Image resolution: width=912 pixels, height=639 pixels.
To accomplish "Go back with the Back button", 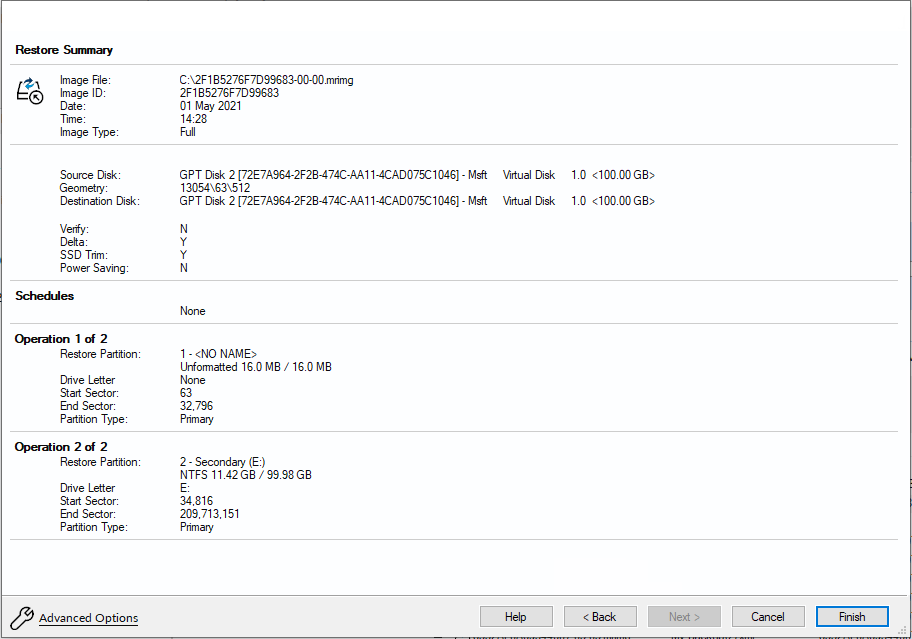I will (600, 617).
